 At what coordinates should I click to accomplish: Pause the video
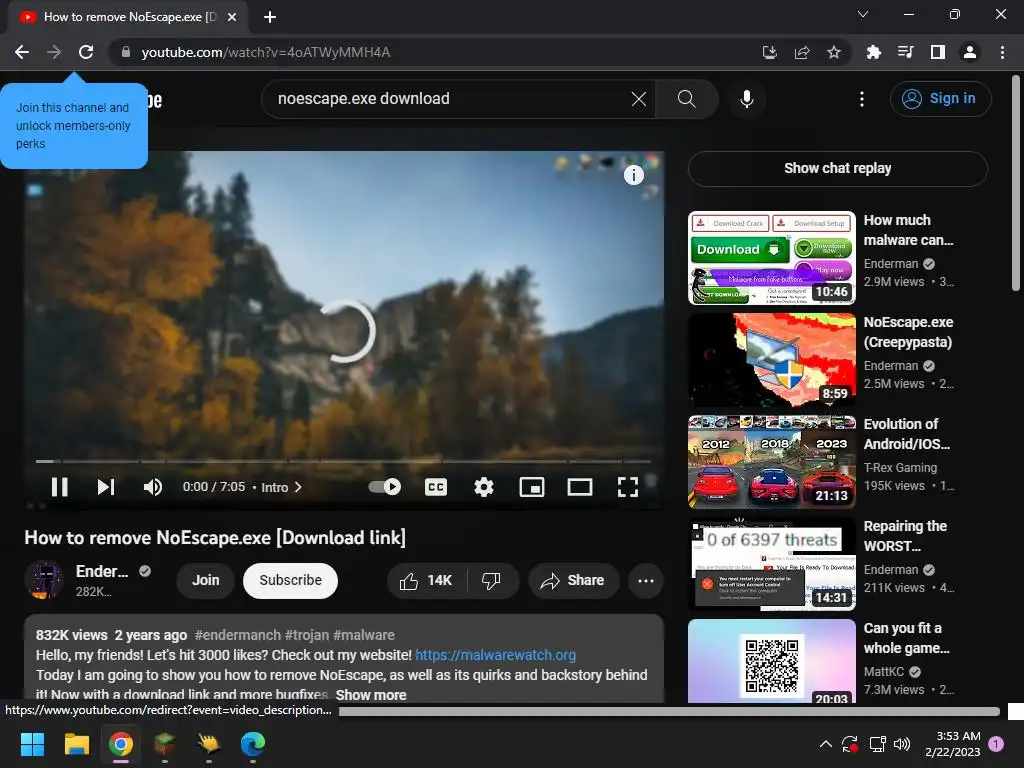click(x=59, y=487)
